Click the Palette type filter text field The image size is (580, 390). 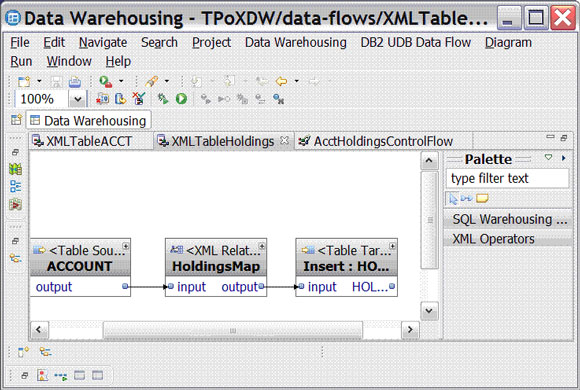click(x=507, y=178)
